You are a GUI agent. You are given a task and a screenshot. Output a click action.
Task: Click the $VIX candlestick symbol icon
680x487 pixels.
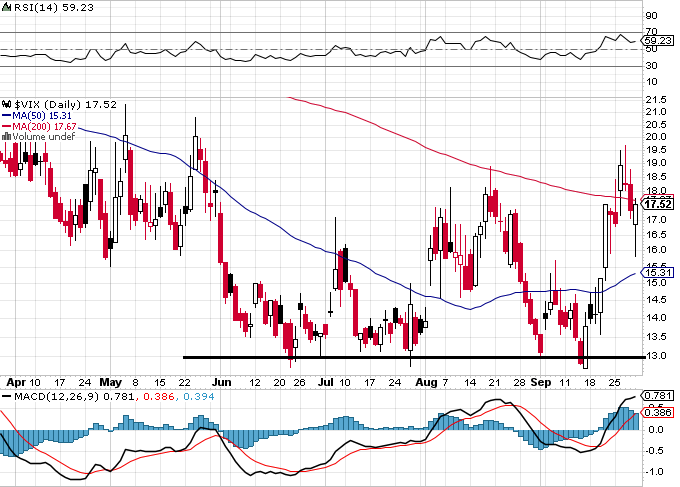tap(6, 105)
